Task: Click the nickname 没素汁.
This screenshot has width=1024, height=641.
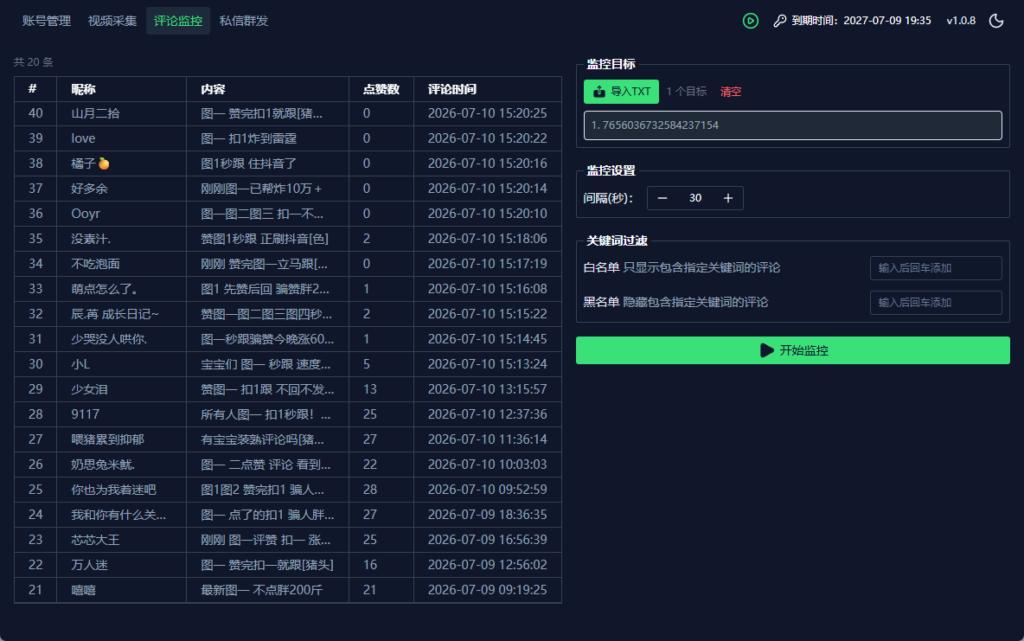Action: coord(91,239)
